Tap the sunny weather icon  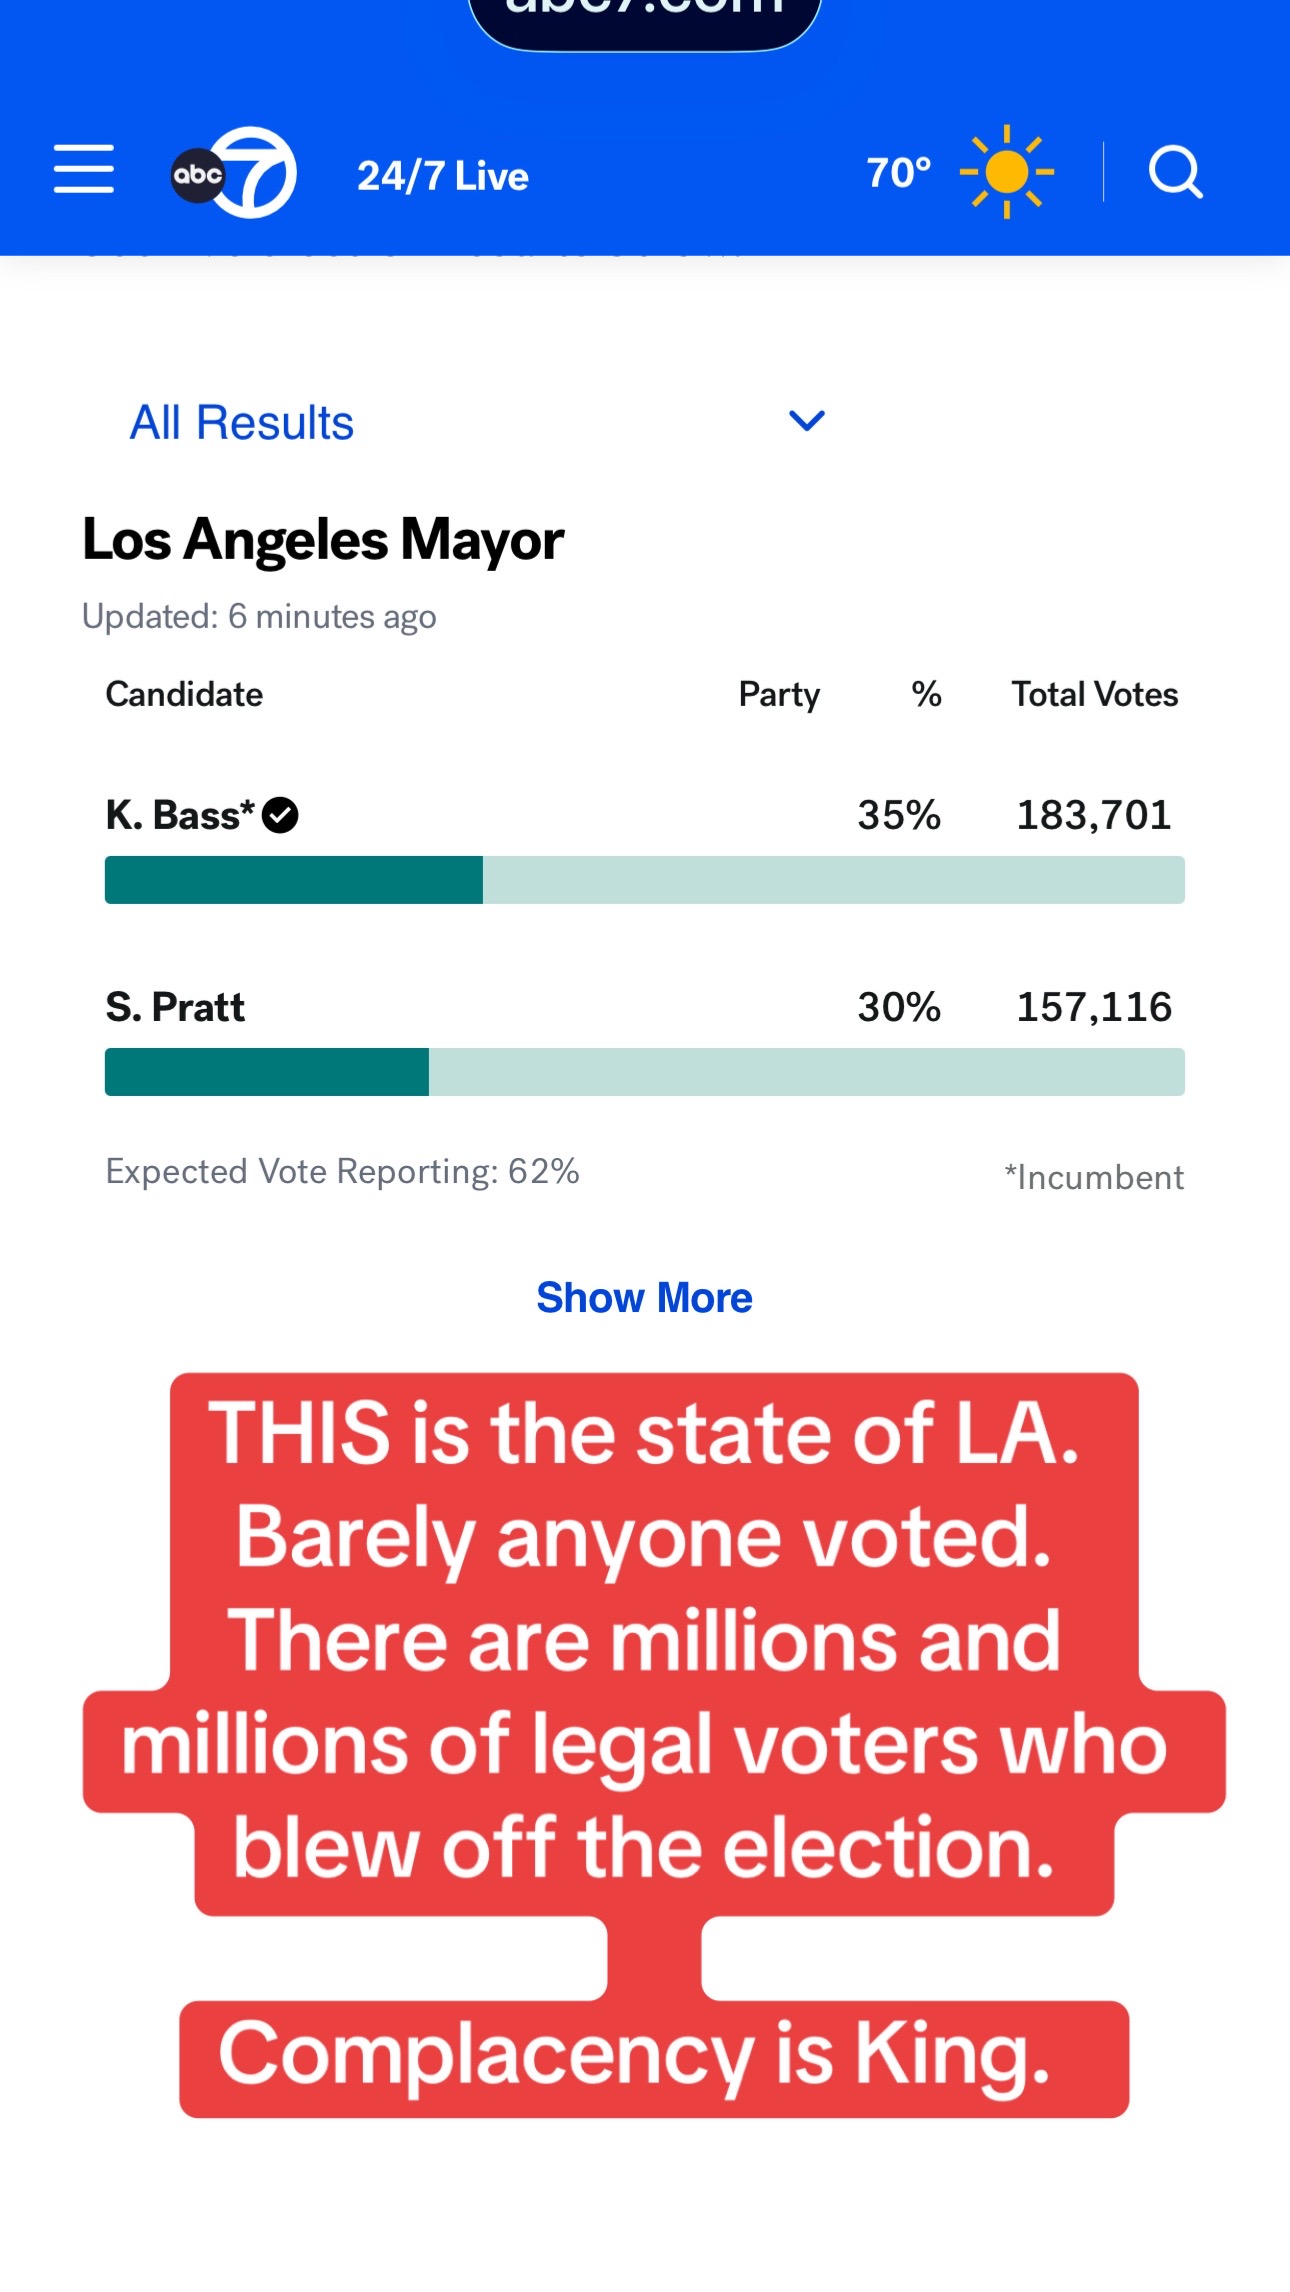pos(1007,172)
